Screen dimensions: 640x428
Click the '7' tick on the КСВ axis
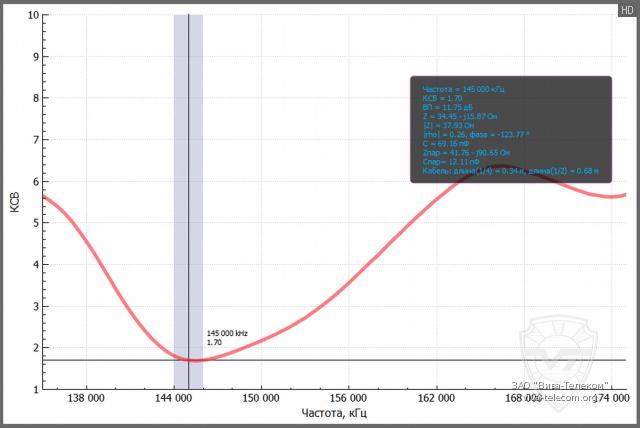[x=36, y=140]
